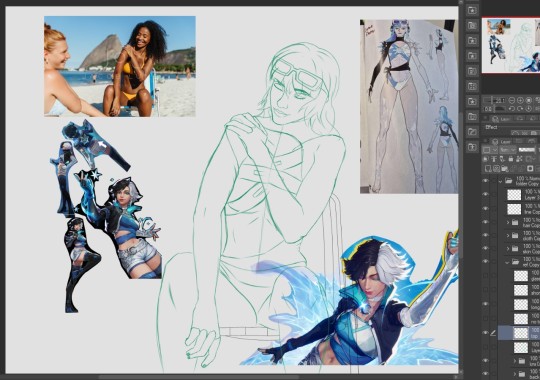Zoom in using Navigator plus icon

click(520, 100)
